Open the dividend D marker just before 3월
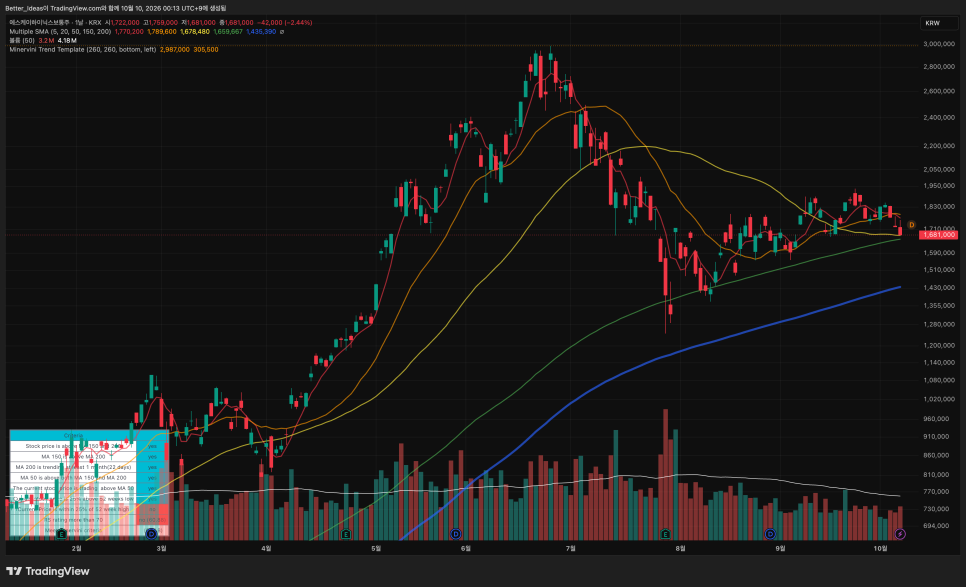 (151, 533)
